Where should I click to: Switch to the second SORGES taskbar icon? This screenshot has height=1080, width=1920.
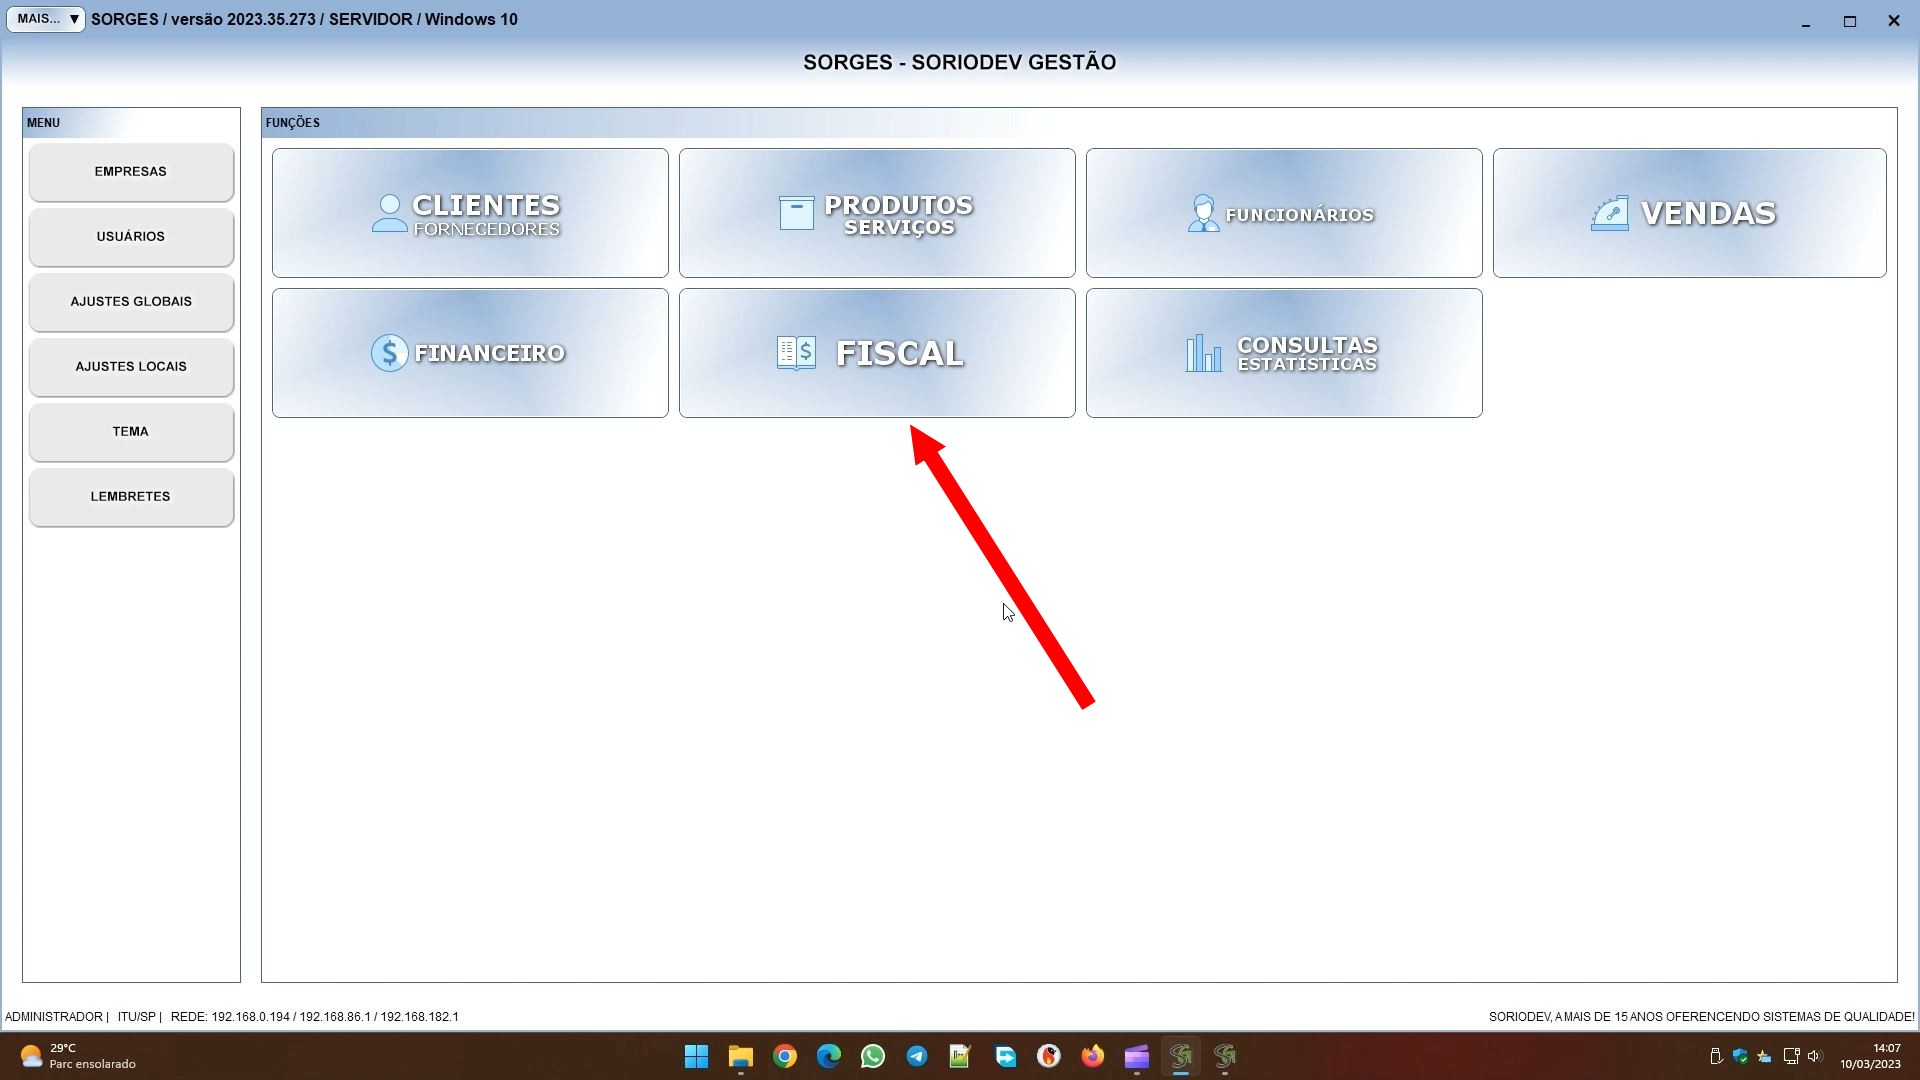click(x=1225, y=1056)
